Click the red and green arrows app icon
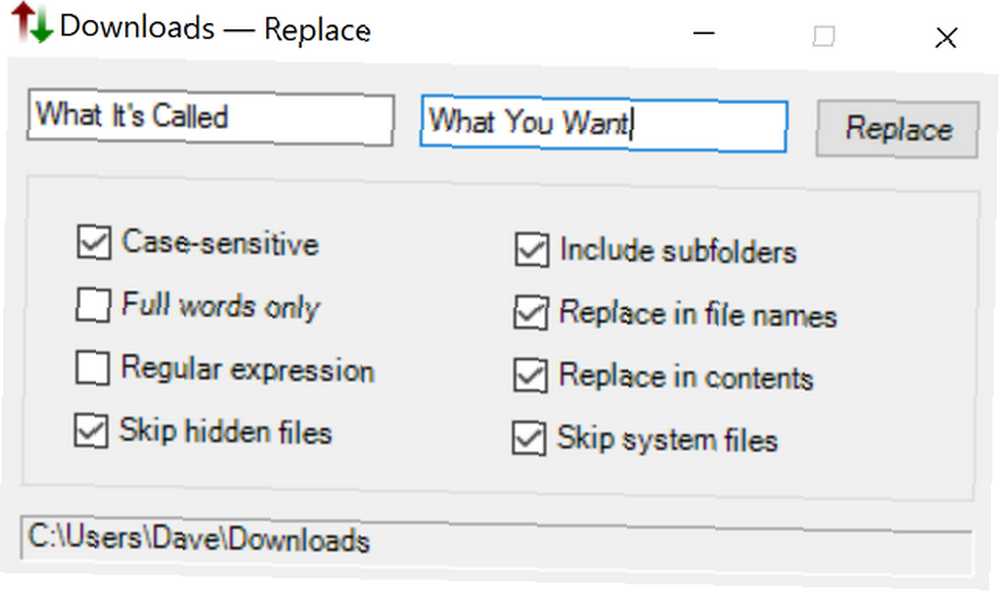The image size is (1000, 592). click(33, 22)
